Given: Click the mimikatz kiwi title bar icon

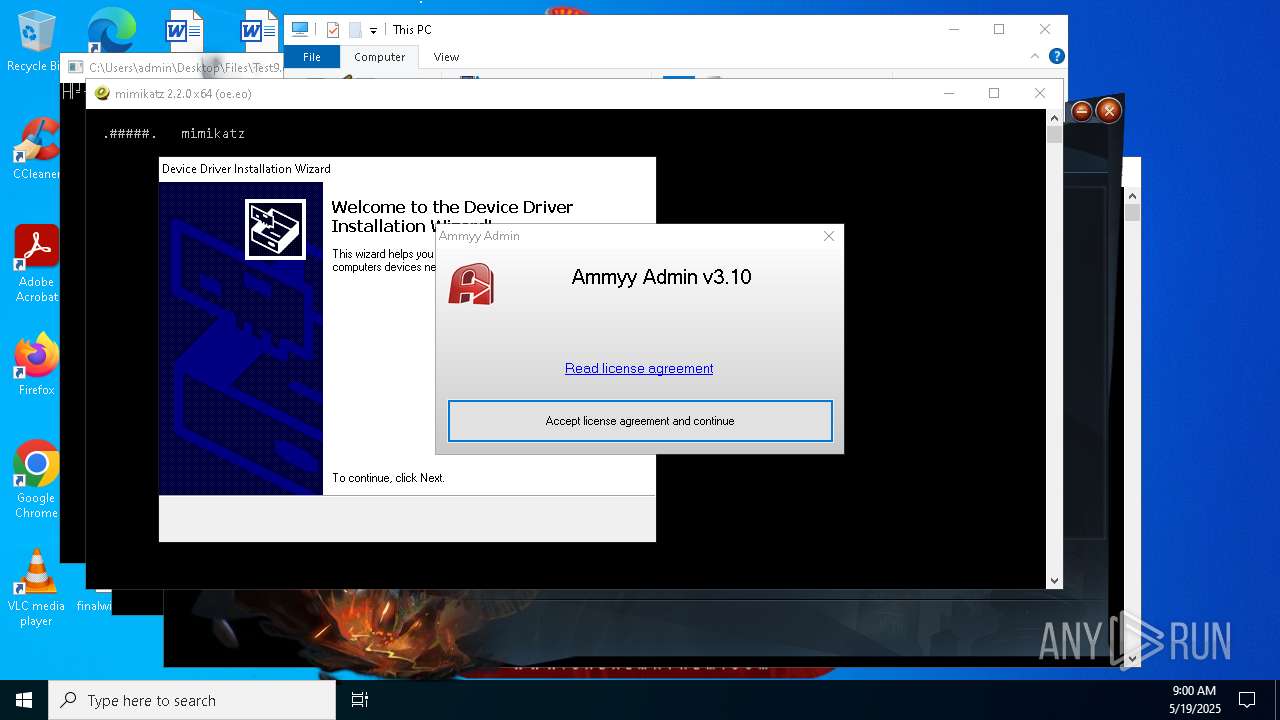Looking at the screenshot, I should click(x=102, y=94).
